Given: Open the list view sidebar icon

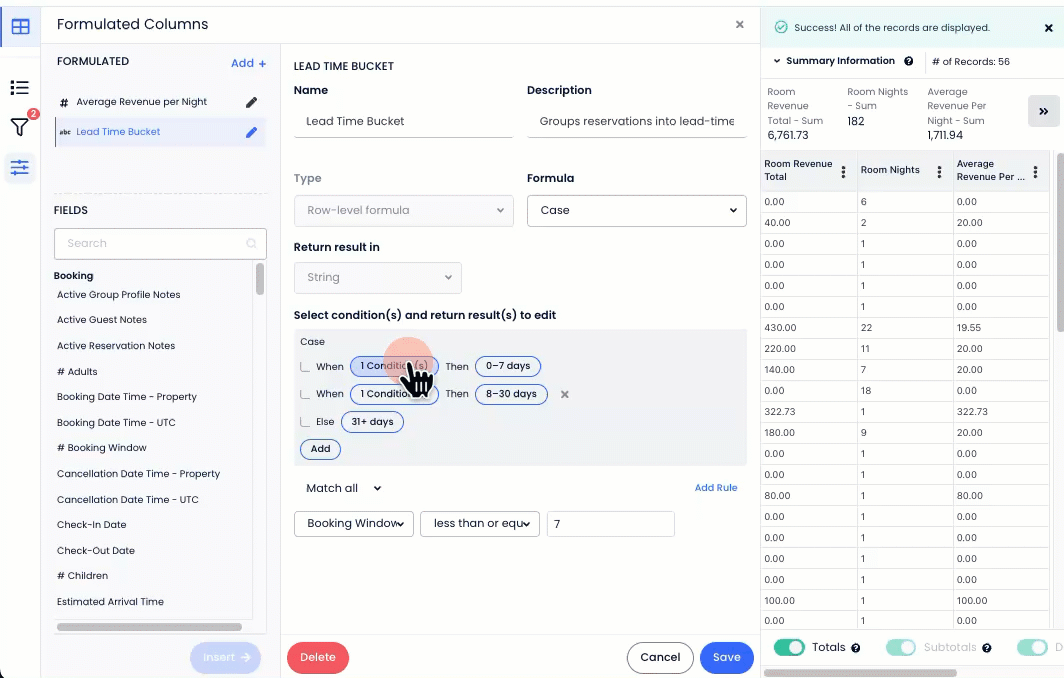Looking at the screenshot, I should point(20,88).
